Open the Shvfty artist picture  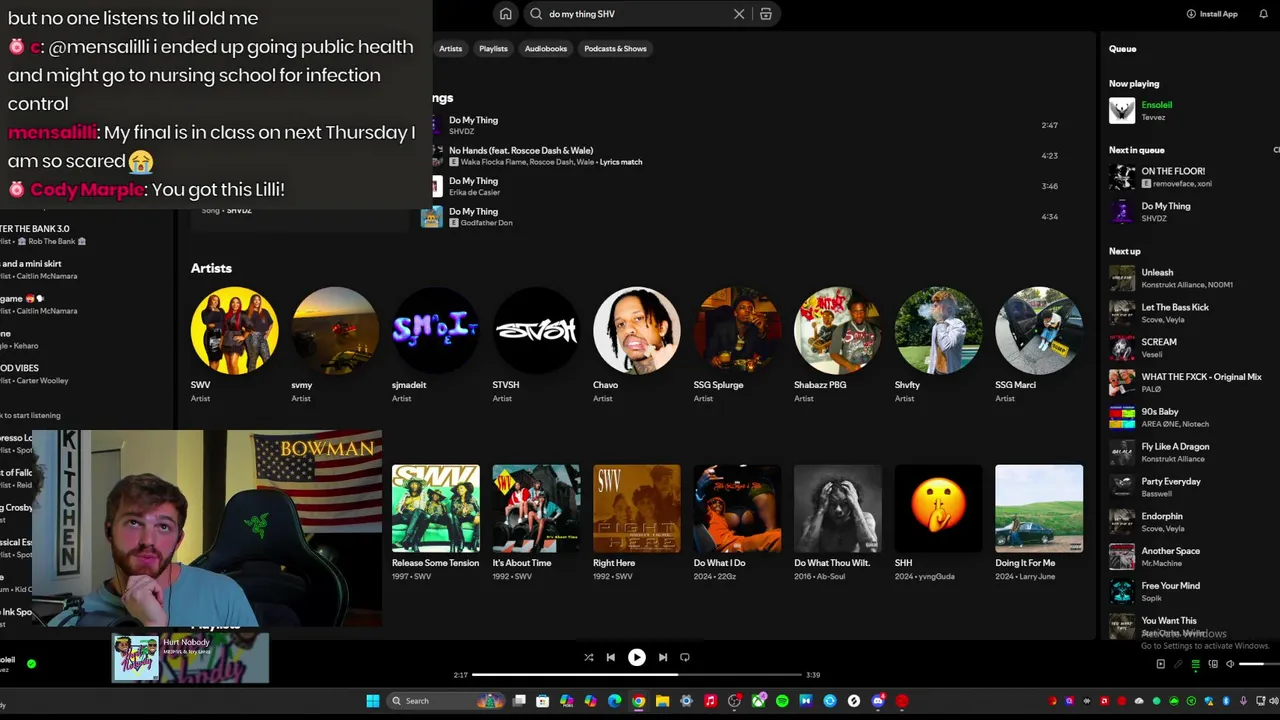938,331
